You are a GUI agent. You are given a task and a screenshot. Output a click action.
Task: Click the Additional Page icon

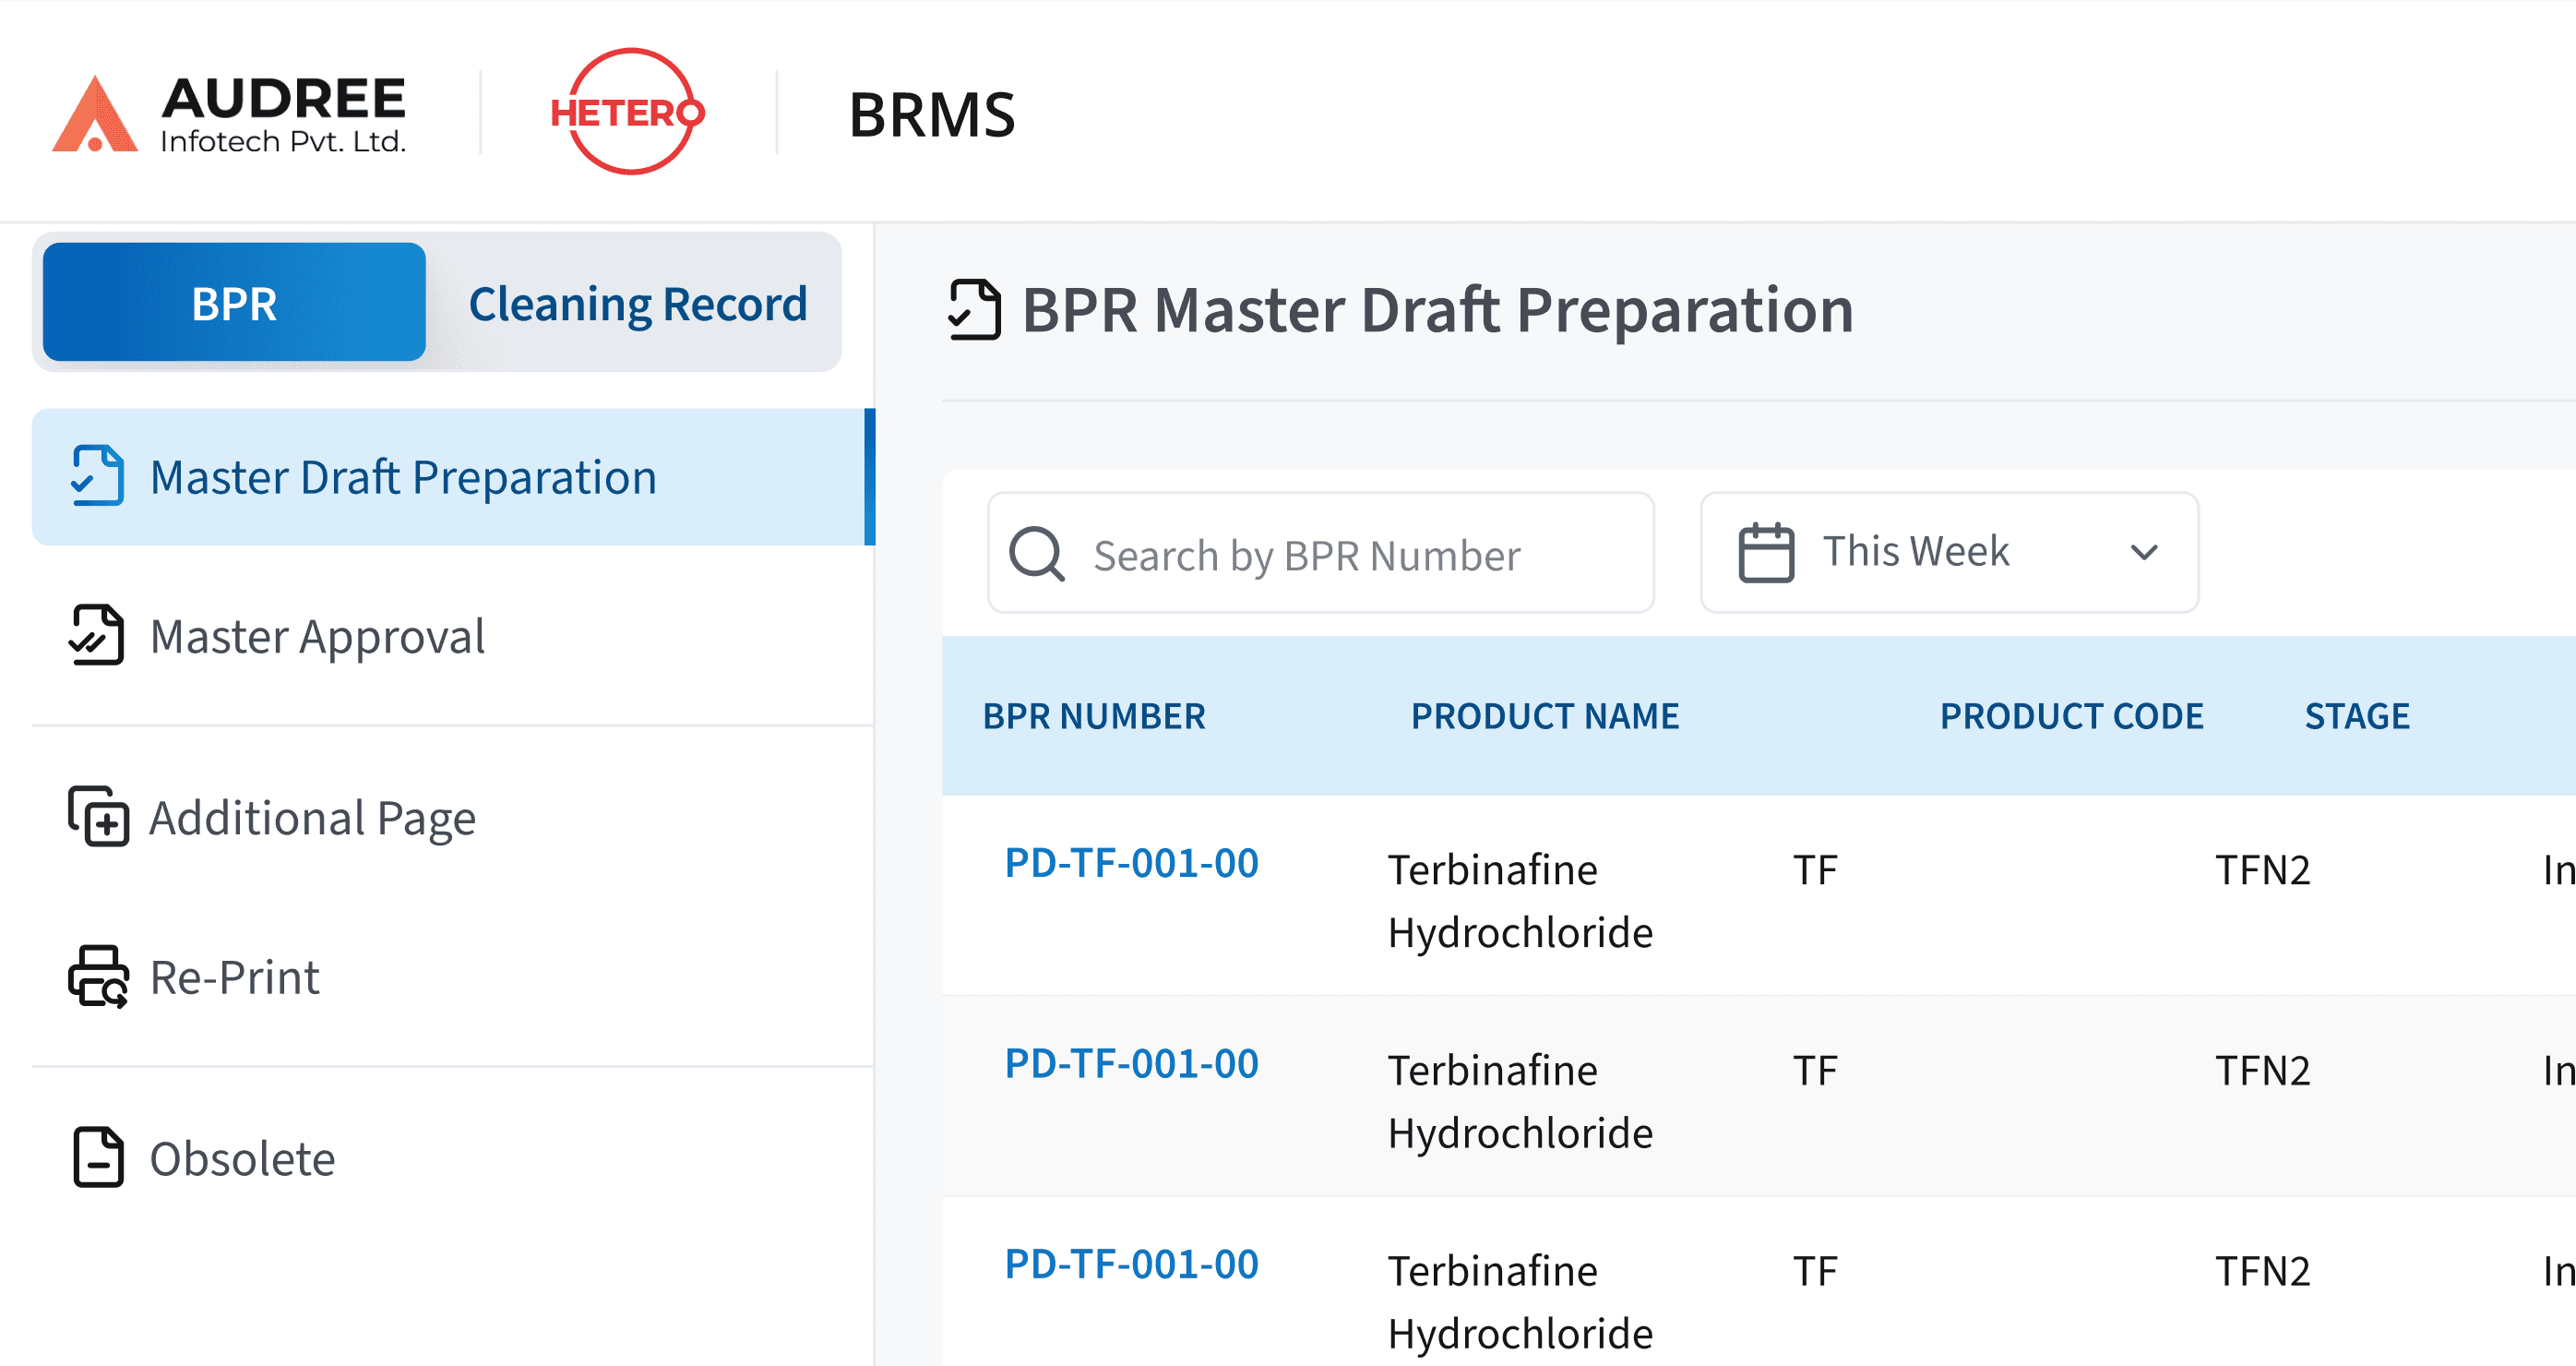click(x=97, y=818)
